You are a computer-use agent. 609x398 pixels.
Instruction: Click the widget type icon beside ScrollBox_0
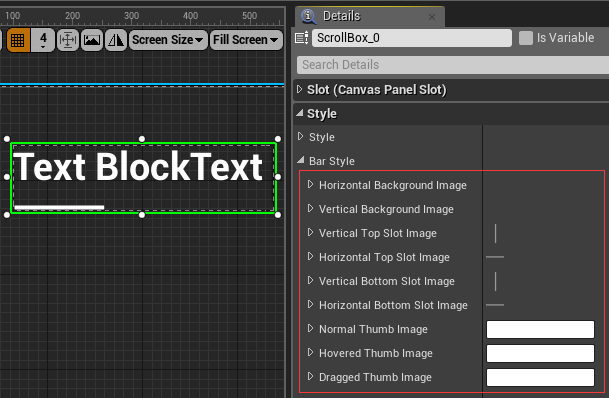(x=302, y=38)
